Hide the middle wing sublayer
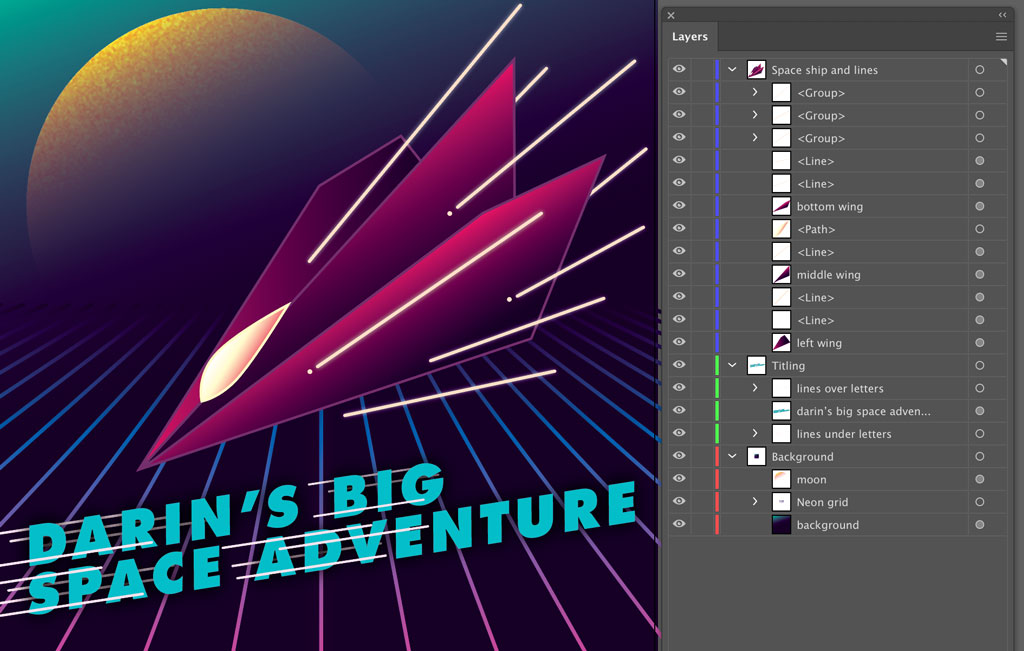Screen dimensions: 1024x651 (x=679, y=274)
